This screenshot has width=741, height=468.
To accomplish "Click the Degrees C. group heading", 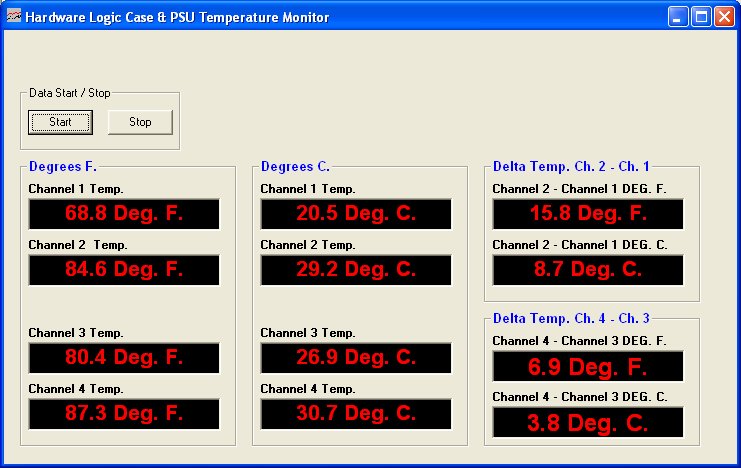I will tap(295, 166).
